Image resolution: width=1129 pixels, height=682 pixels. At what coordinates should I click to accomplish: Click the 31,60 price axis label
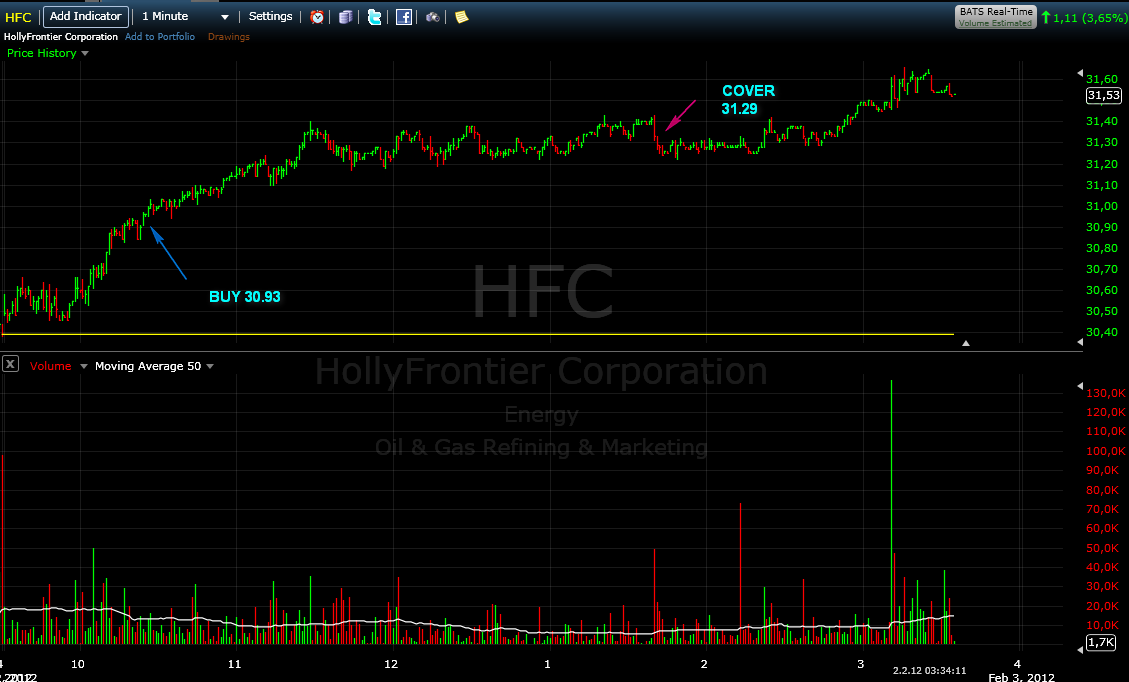(x=1102, y=79)
